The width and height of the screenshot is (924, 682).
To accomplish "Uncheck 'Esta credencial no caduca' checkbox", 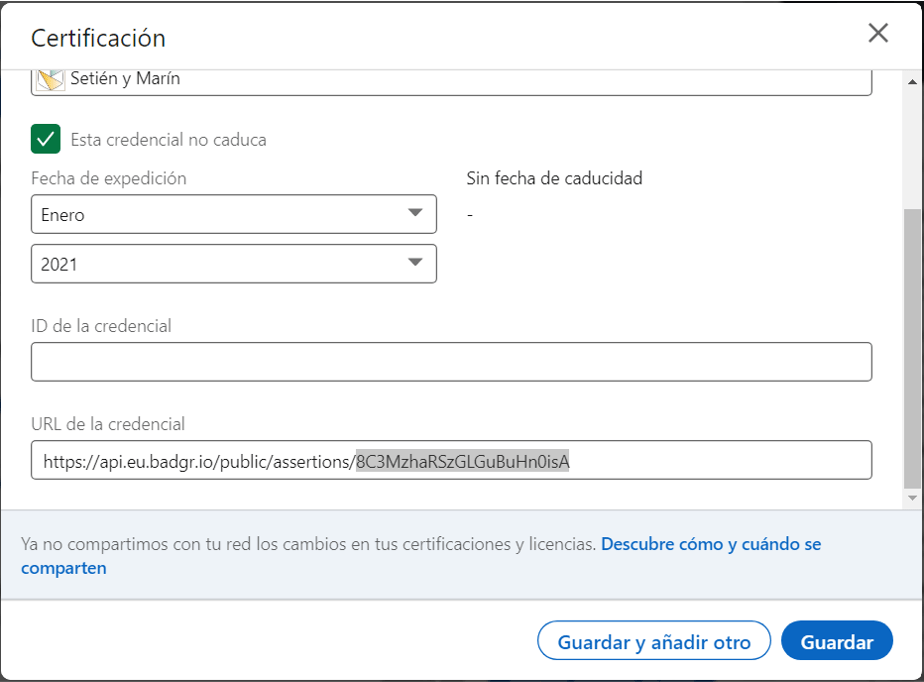I will point(45,139).
